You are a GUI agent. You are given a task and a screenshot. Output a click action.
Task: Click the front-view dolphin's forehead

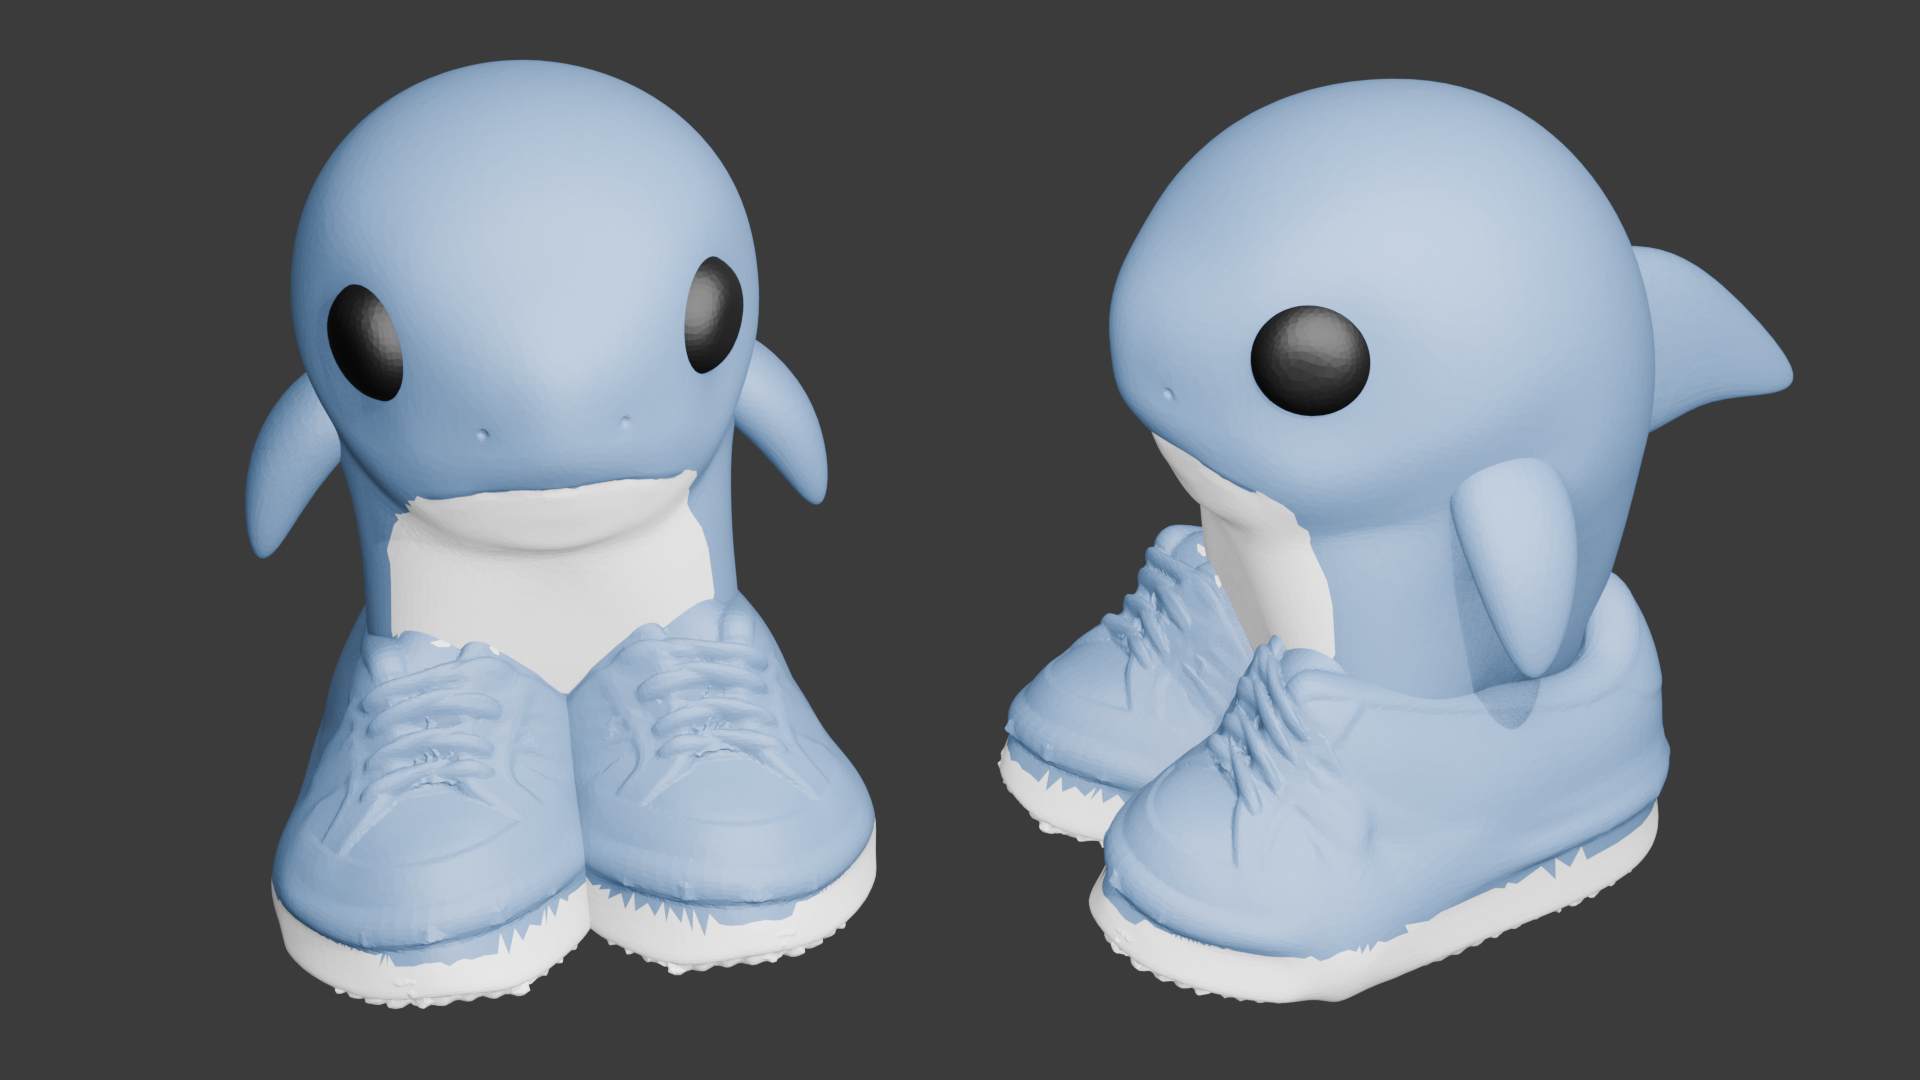[530, 200]
